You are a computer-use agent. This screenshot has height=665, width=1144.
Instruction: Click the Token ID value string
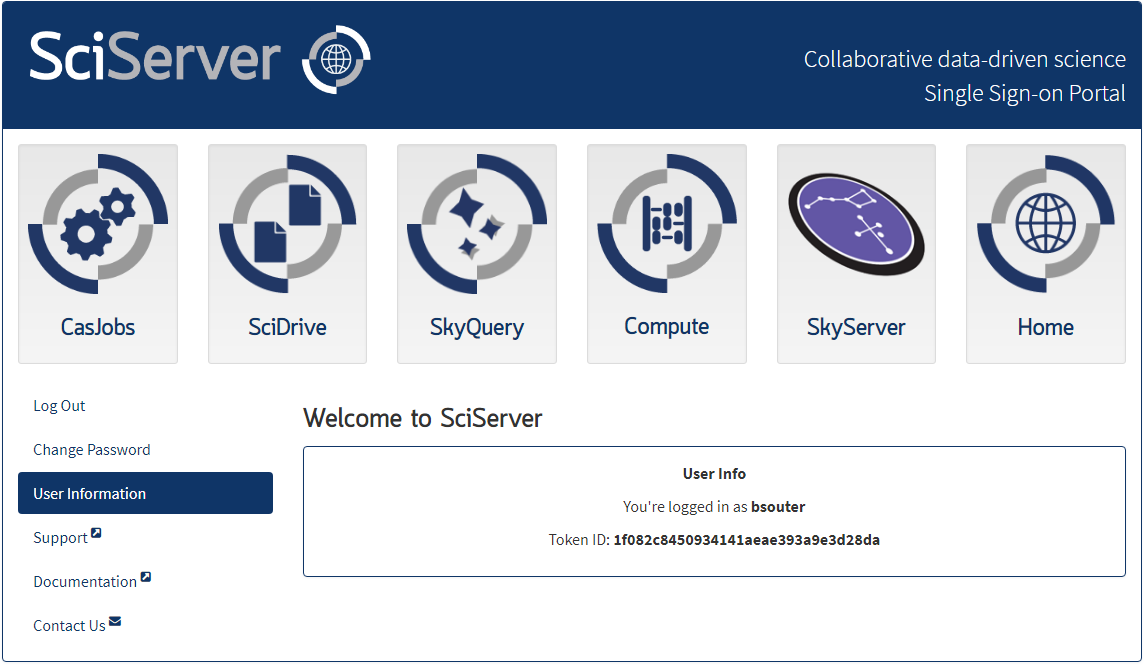click(746, 540)
